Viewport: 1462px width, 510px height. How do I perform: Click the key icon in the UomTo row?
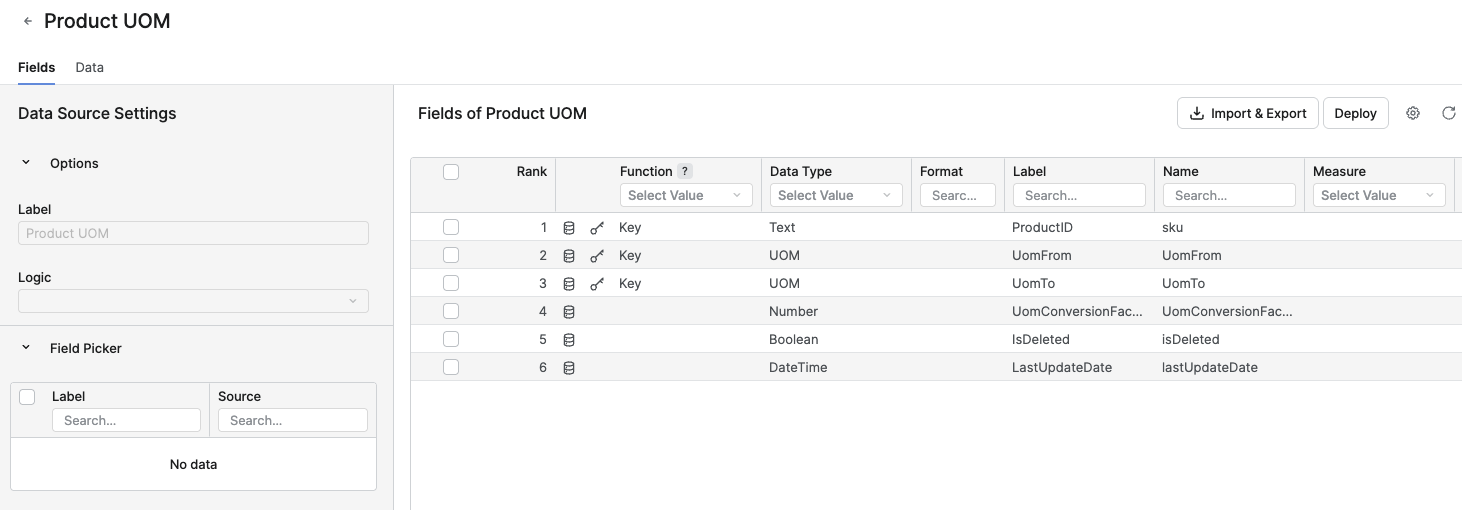[597, 284]
